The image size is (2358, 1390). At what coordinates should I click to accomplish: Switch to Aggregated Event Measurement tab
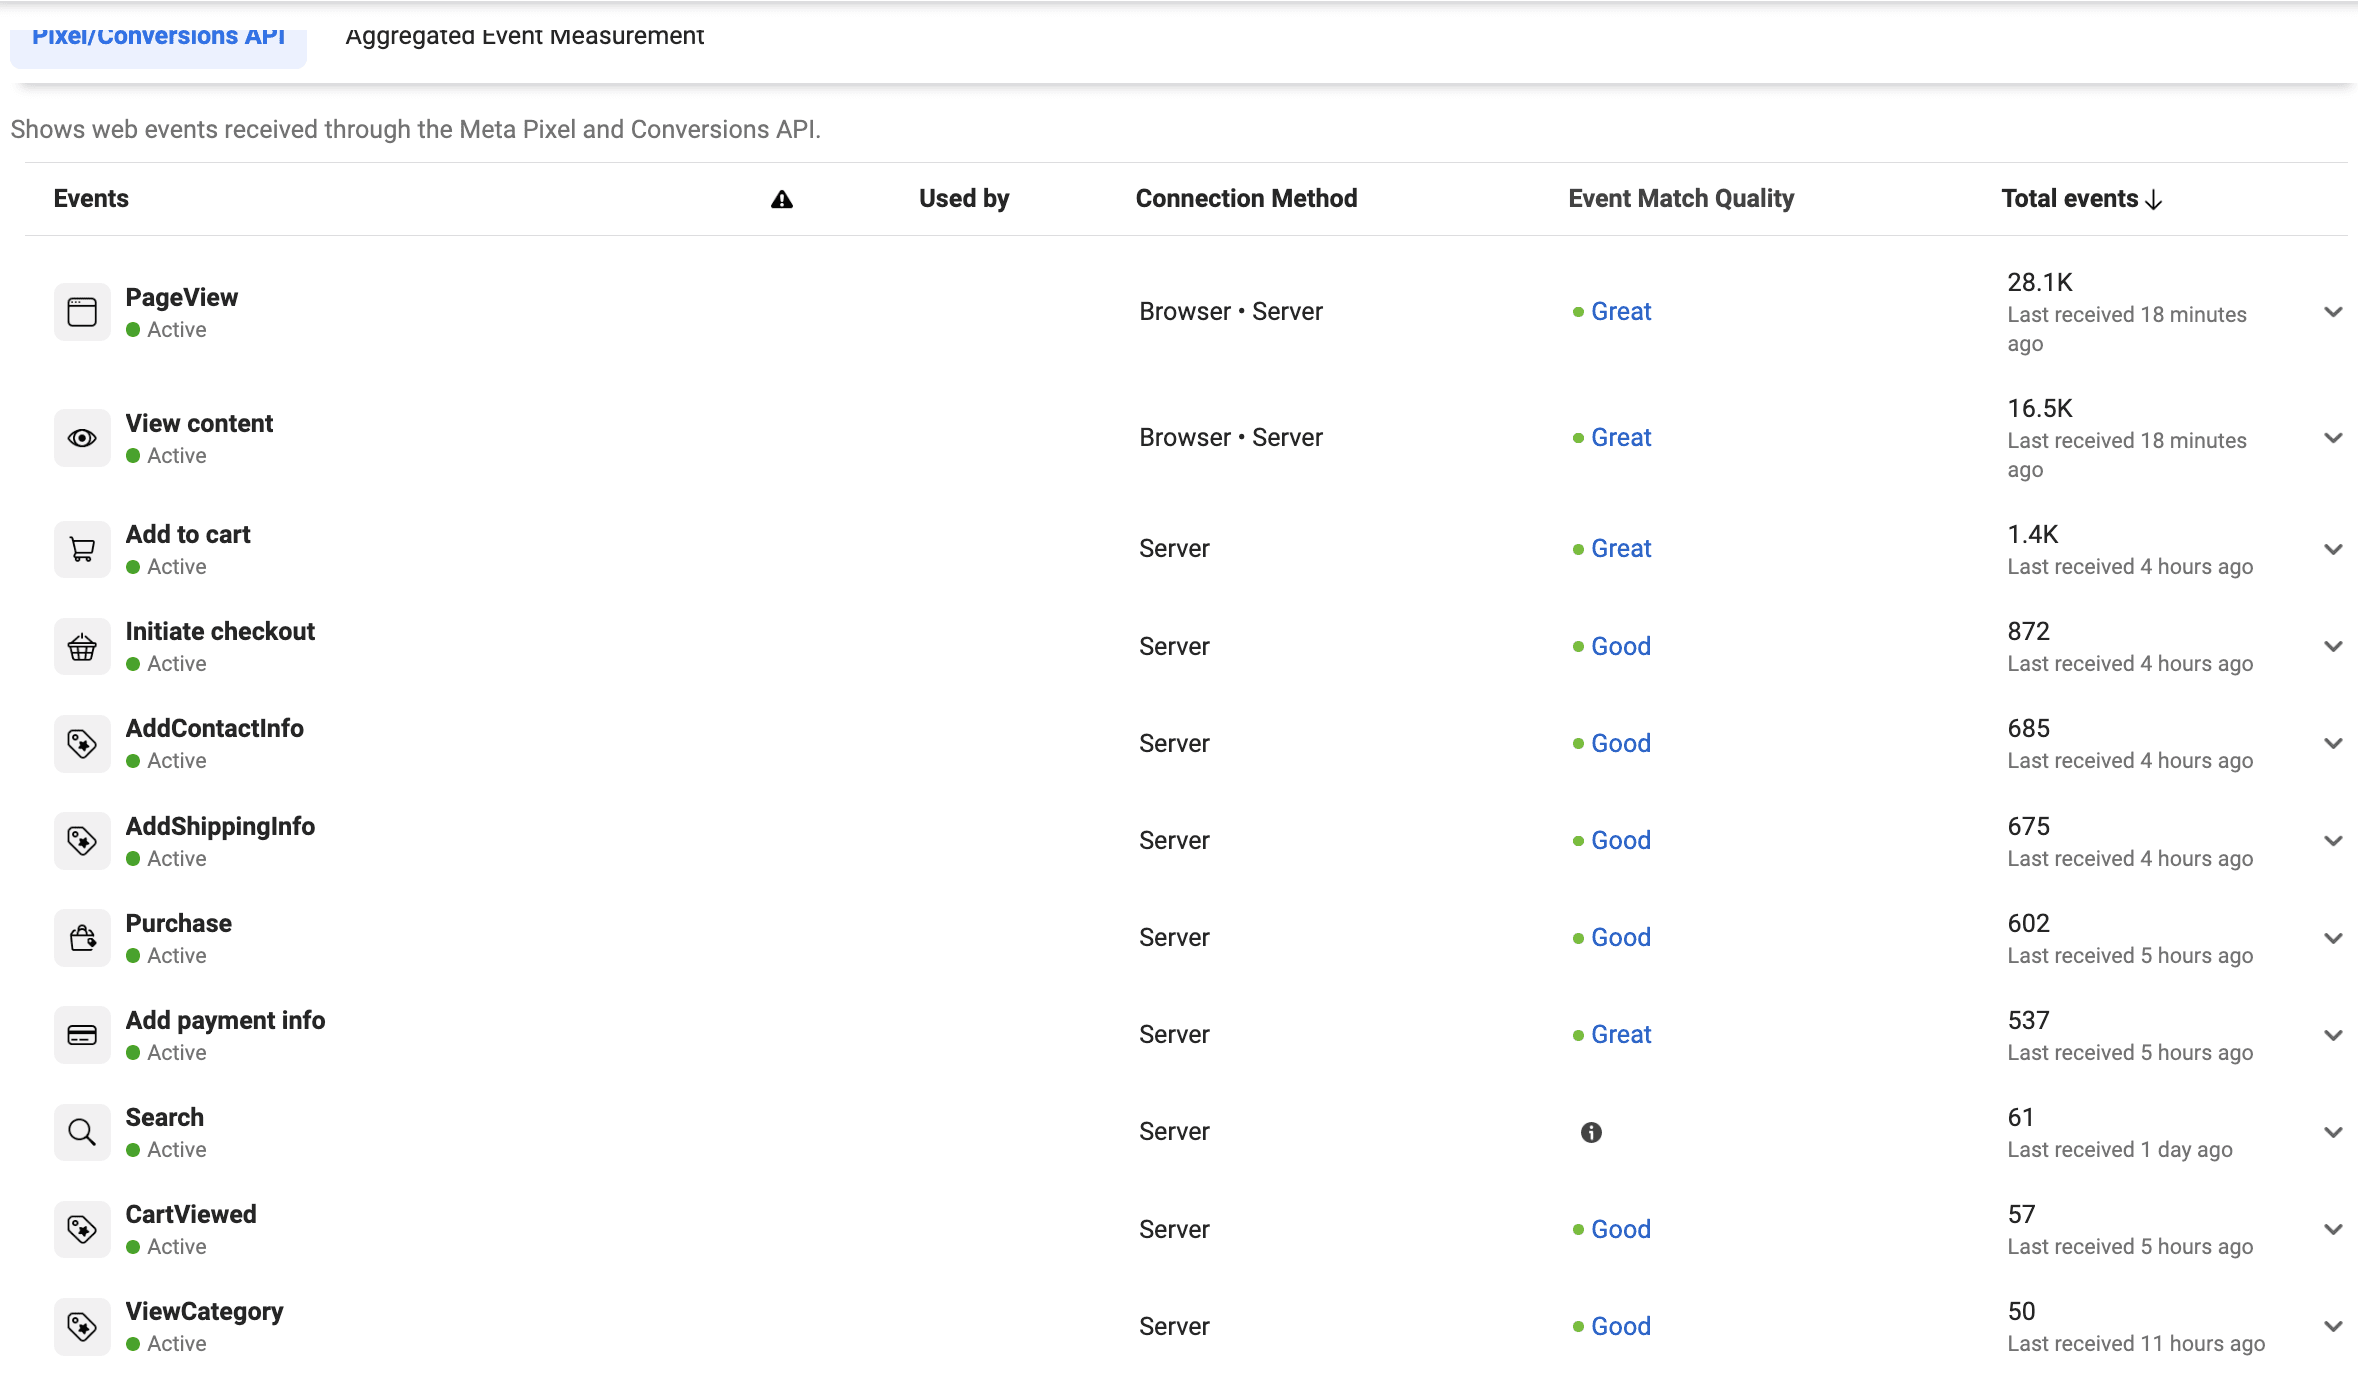525,36
